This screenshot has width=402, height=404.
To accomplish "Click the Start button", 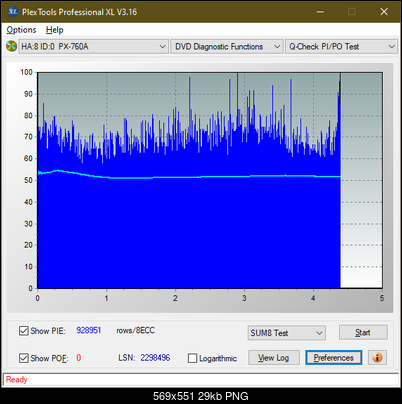I will [x=363, y=332].
